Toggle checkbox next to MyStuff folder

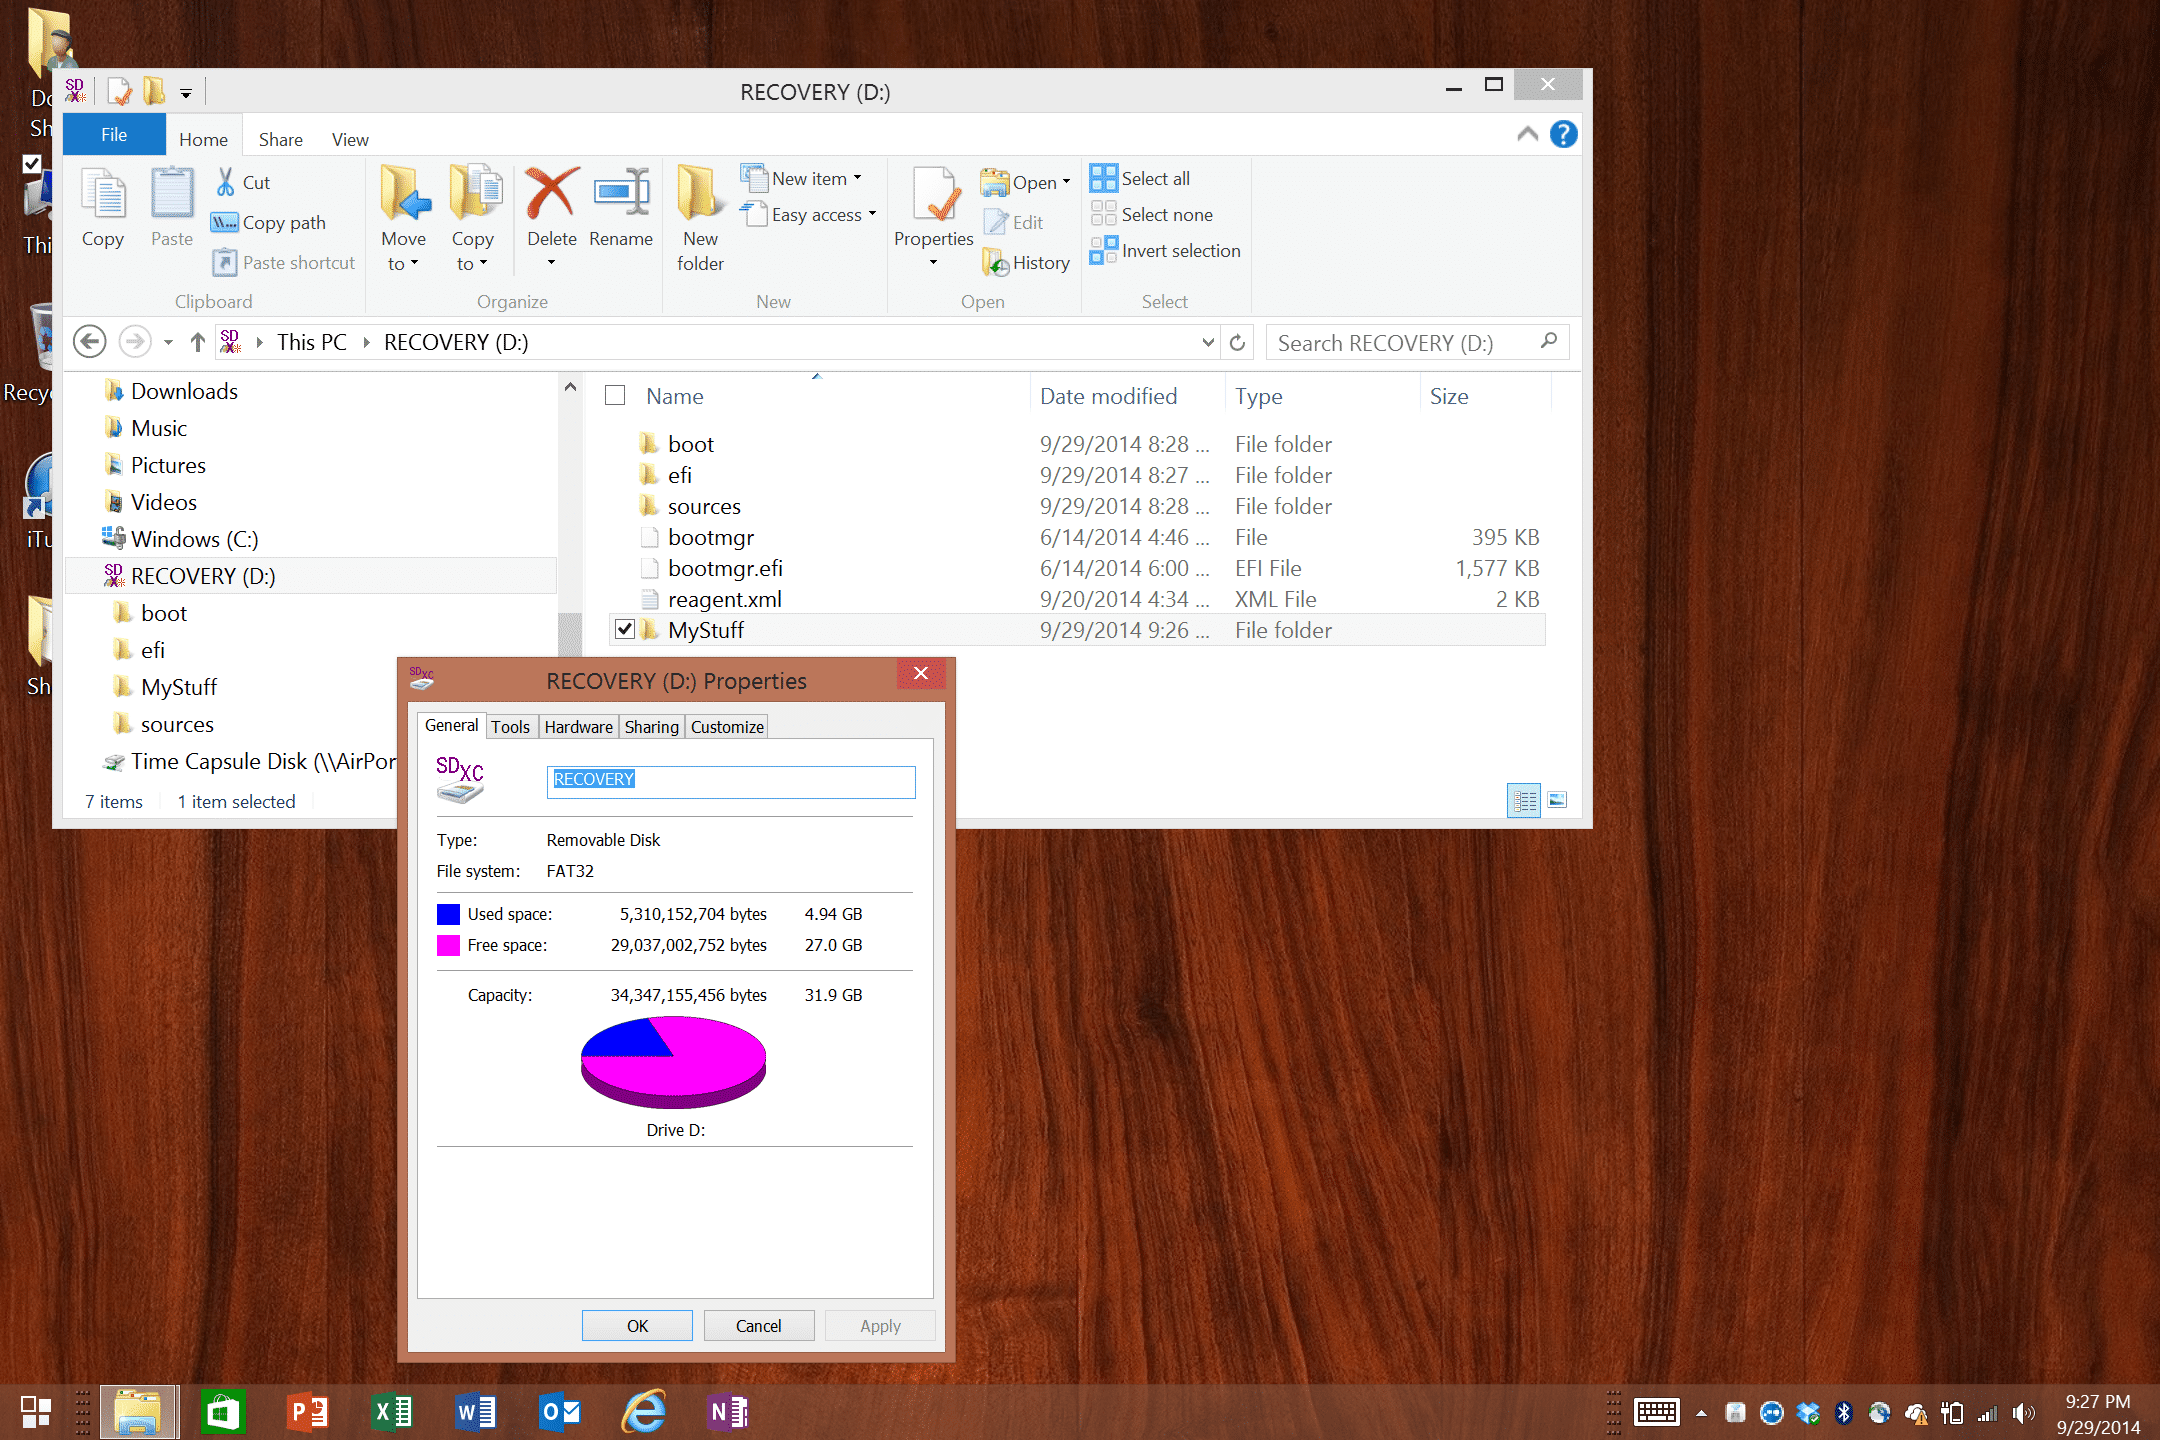[617, 628]
